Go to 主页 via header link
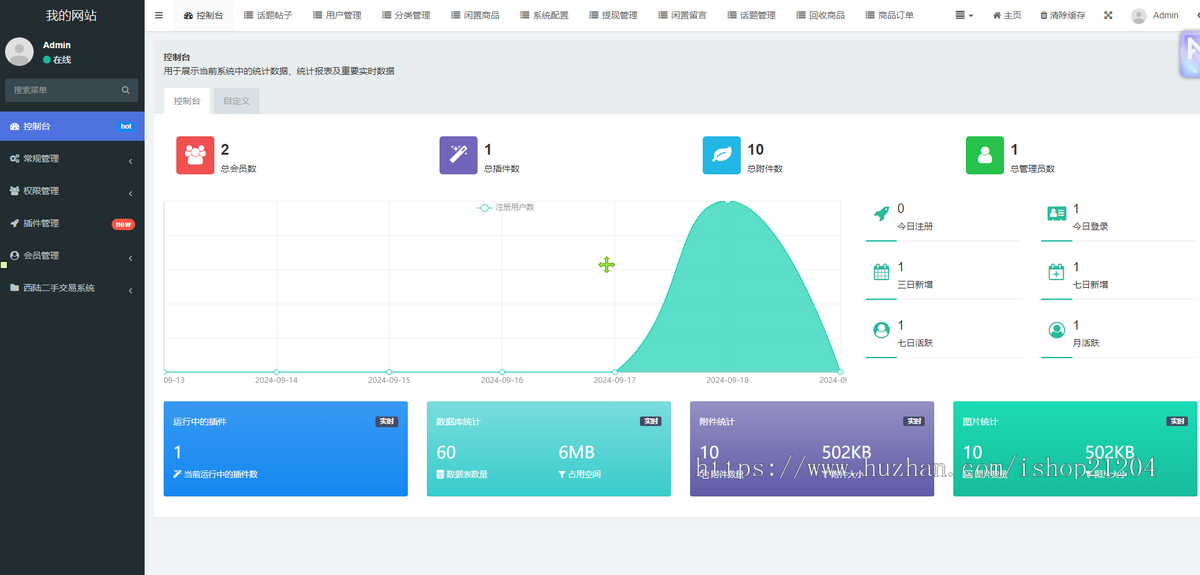This screenshot has width=1200, height=575. point(1007,15)
